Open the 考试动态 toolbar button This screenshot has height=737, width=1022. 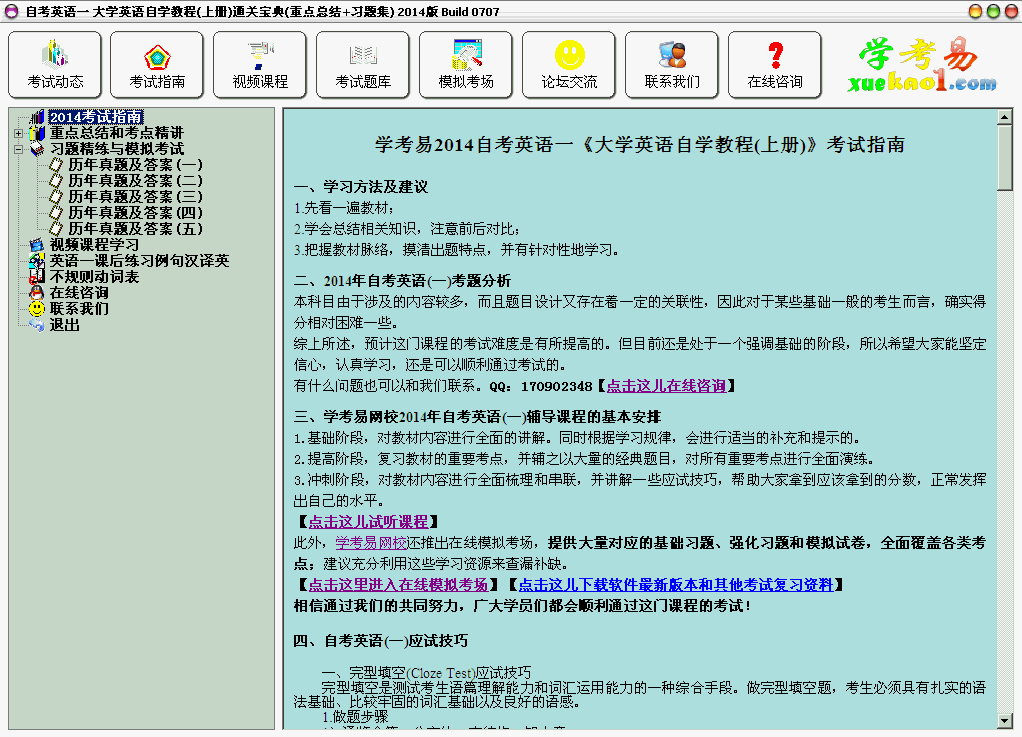(x=55, y=65)
